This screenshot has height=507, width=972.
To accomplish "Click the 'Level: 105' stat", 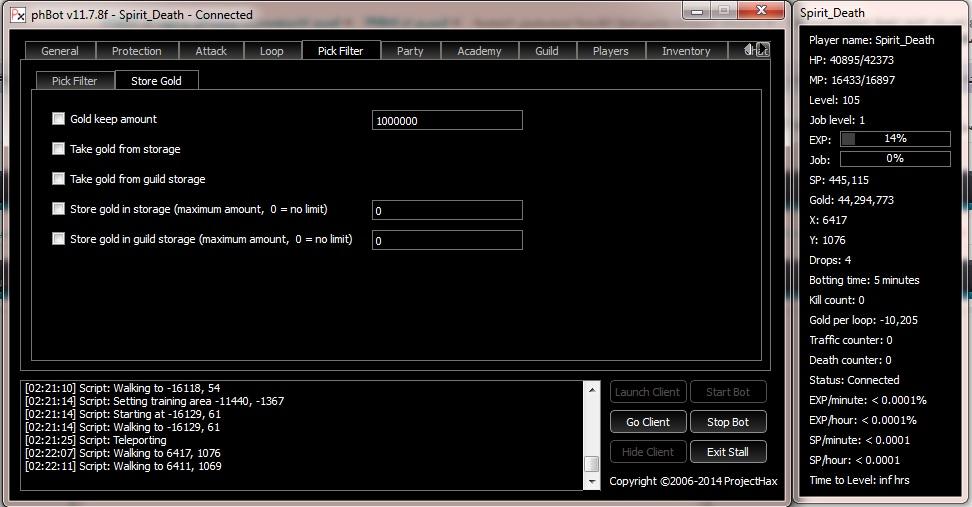I will (x=834, y=100).
